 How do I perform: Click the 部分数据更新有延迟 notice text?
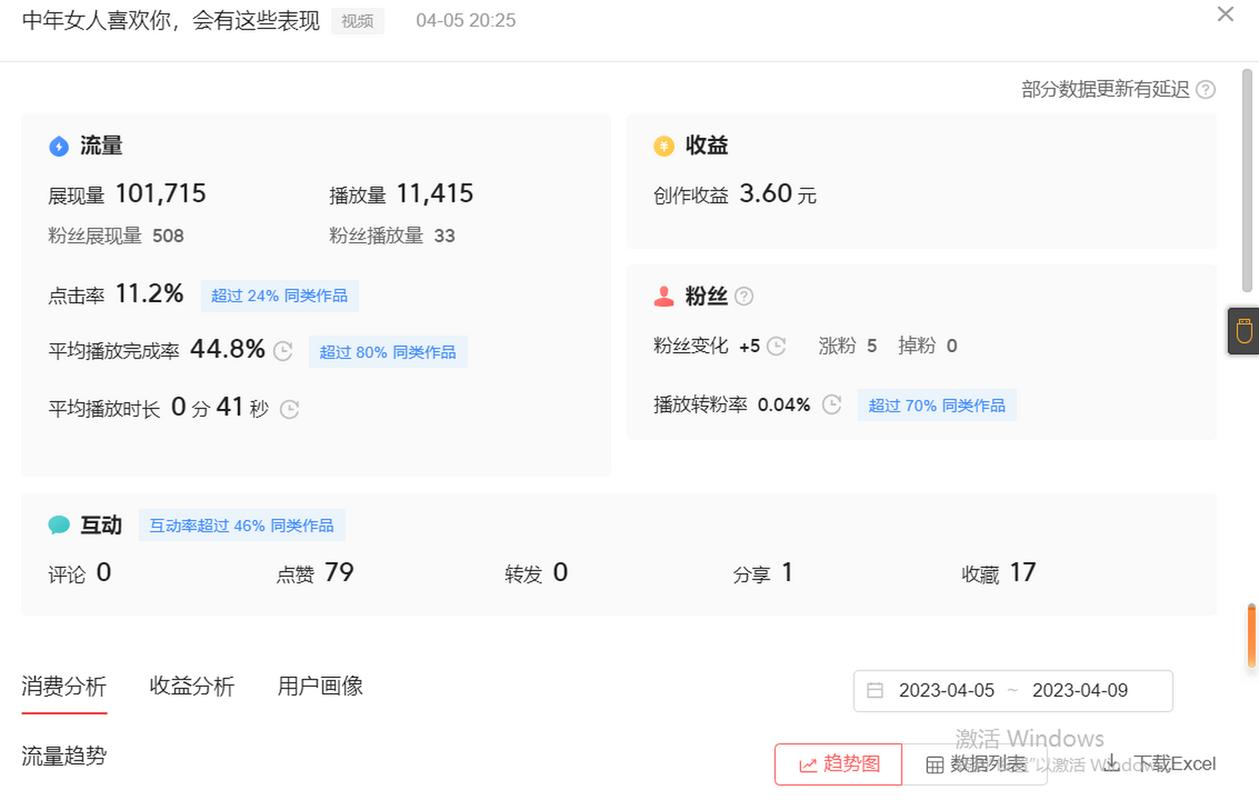pyautogui.click(x=1105, y=89)
